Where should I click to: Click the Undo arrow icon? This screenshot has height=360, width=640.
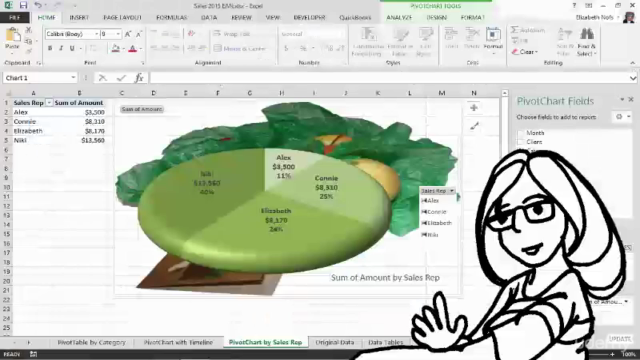point(38,5)
